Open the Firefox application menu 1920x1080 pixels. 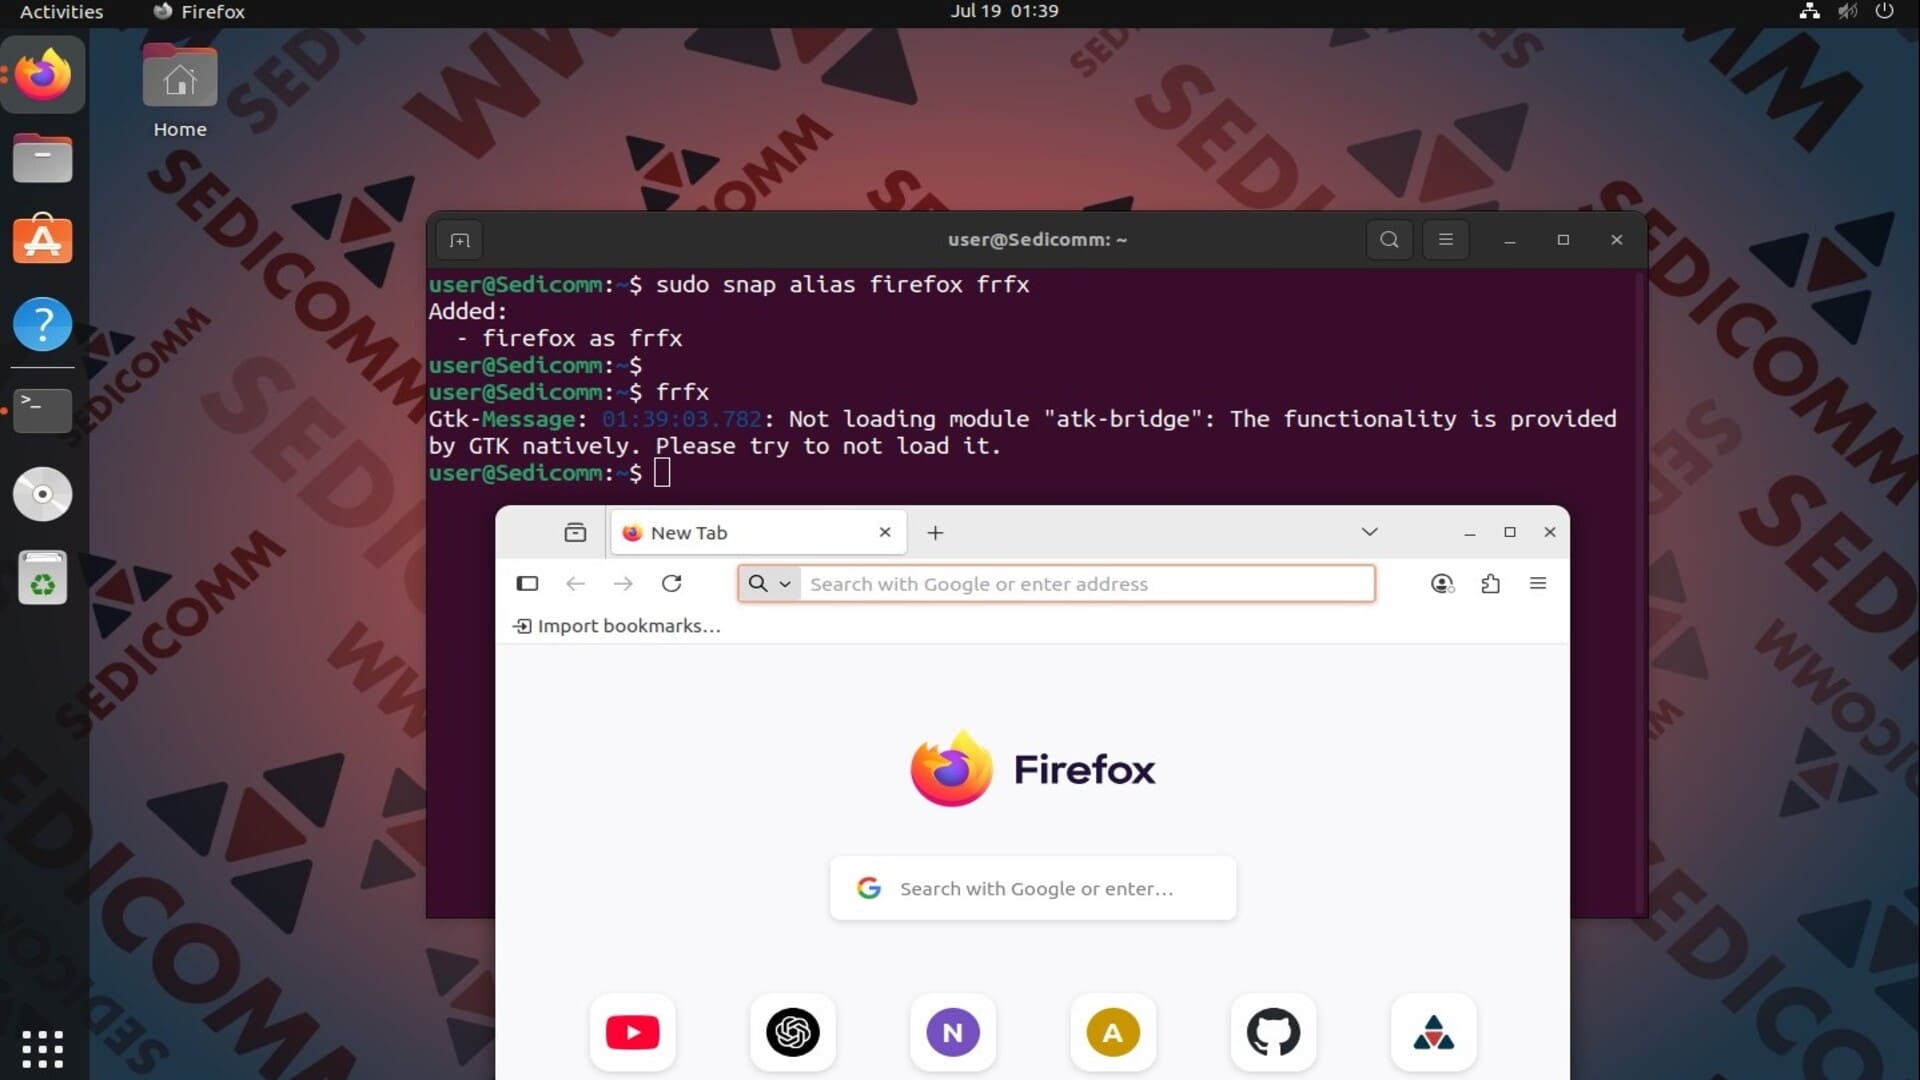1538,583
